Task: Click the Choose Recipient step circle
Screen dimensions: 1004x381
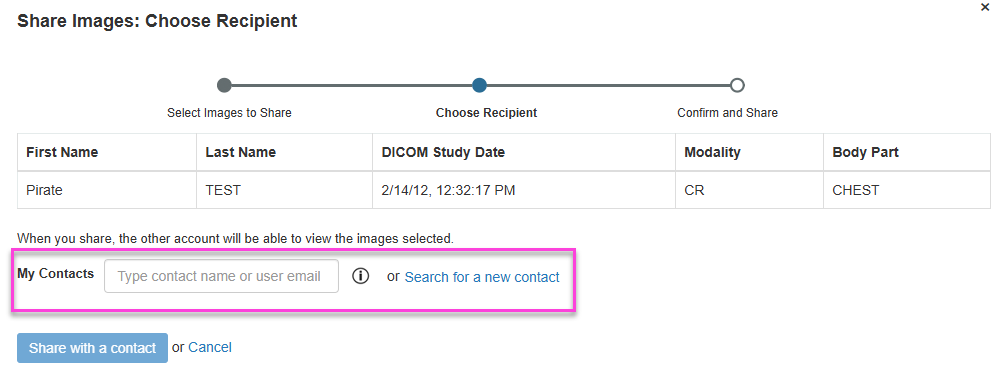Action: [x=480, y=85]
